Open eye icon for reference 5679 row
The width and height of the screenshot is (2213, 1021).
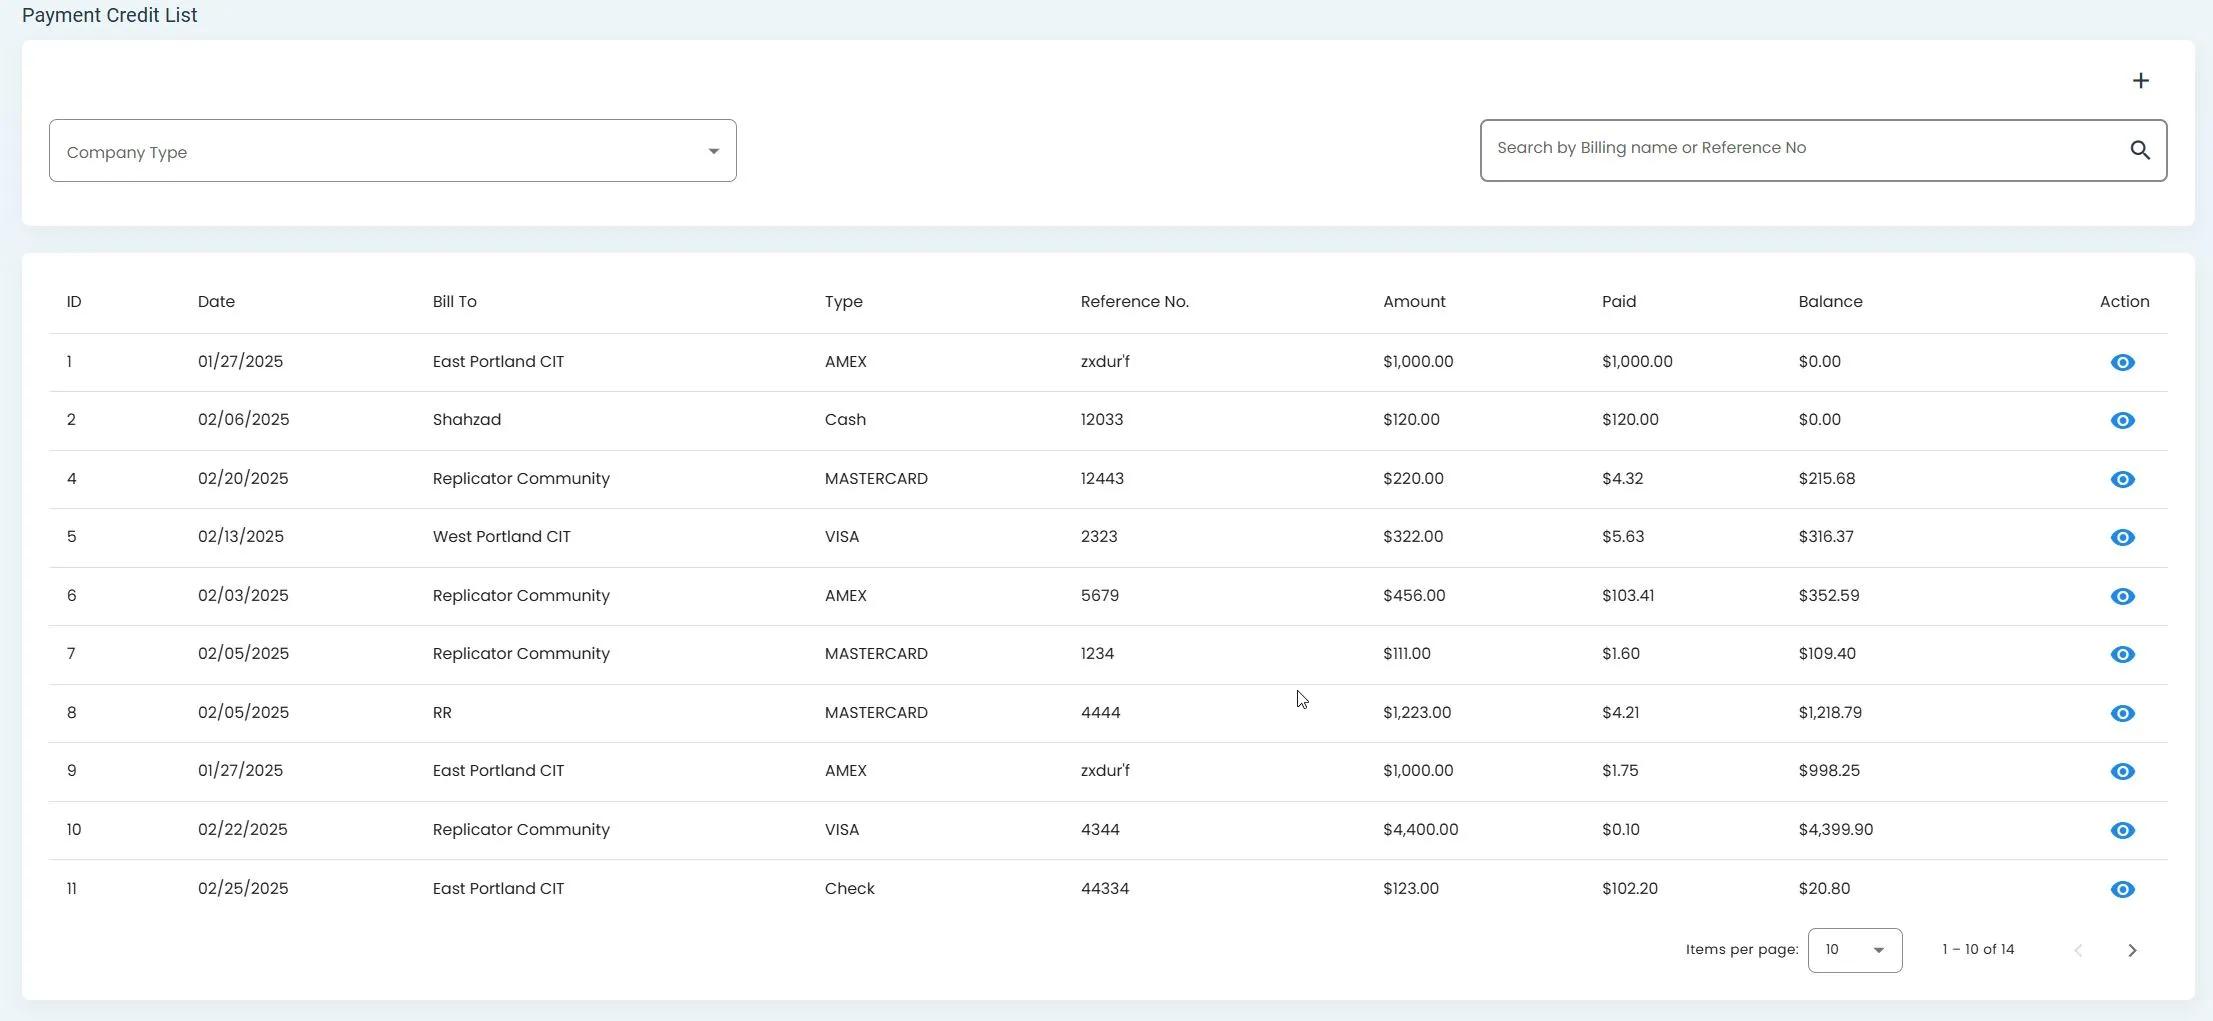2122,596
